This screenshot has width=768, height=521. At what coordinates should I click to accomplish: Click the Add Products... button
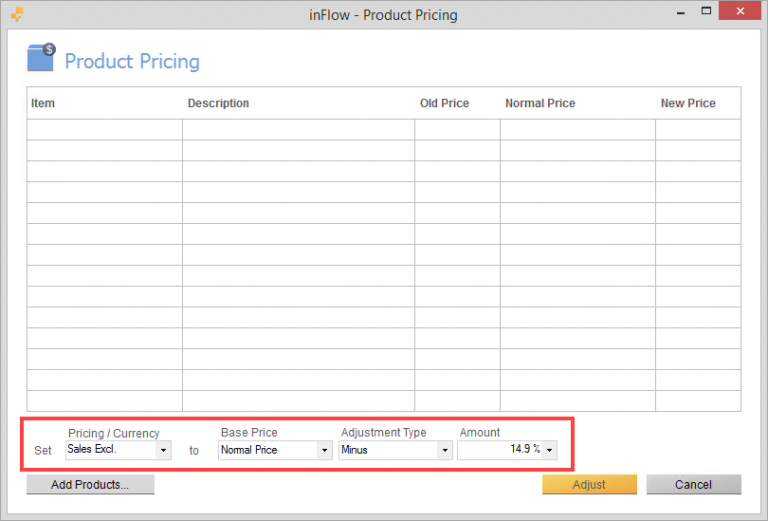pos(91,485)
